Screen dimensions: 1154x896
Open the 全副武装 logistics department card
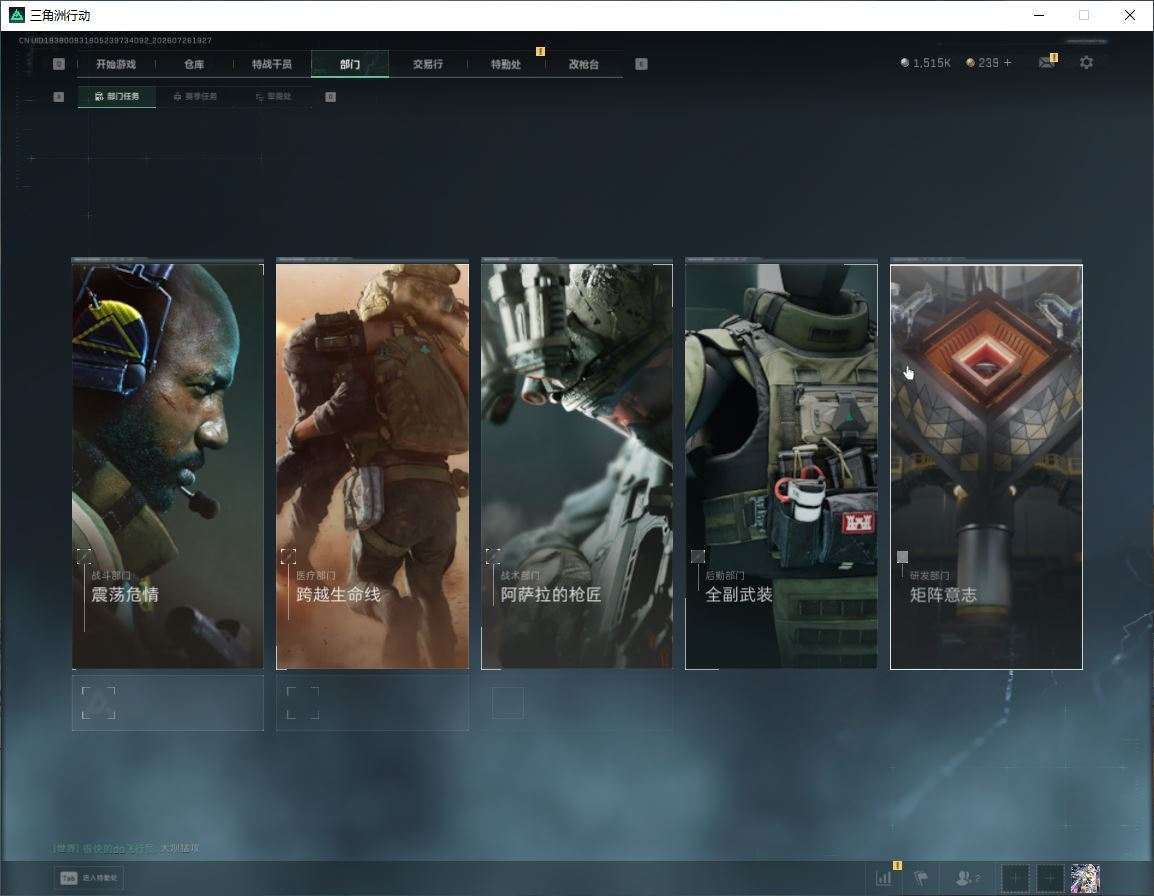coord(782,466)
